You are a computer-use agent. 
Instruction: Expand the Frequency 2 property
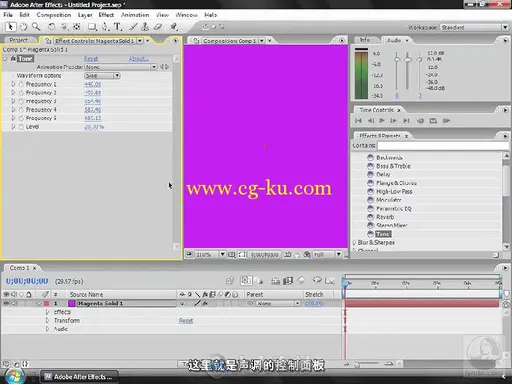click(13, 93)
